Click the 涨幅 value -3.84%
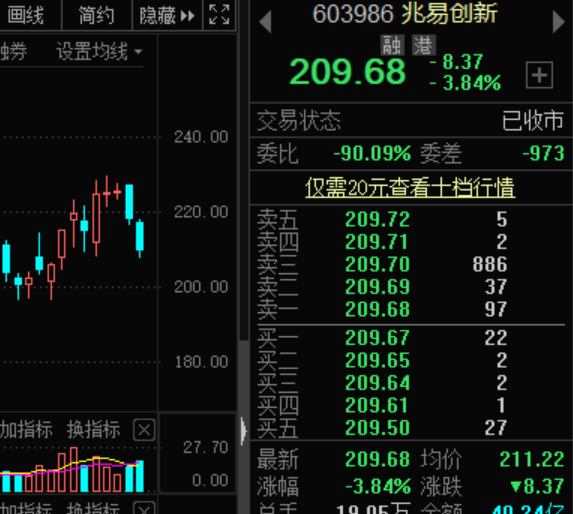 (379, 487)
